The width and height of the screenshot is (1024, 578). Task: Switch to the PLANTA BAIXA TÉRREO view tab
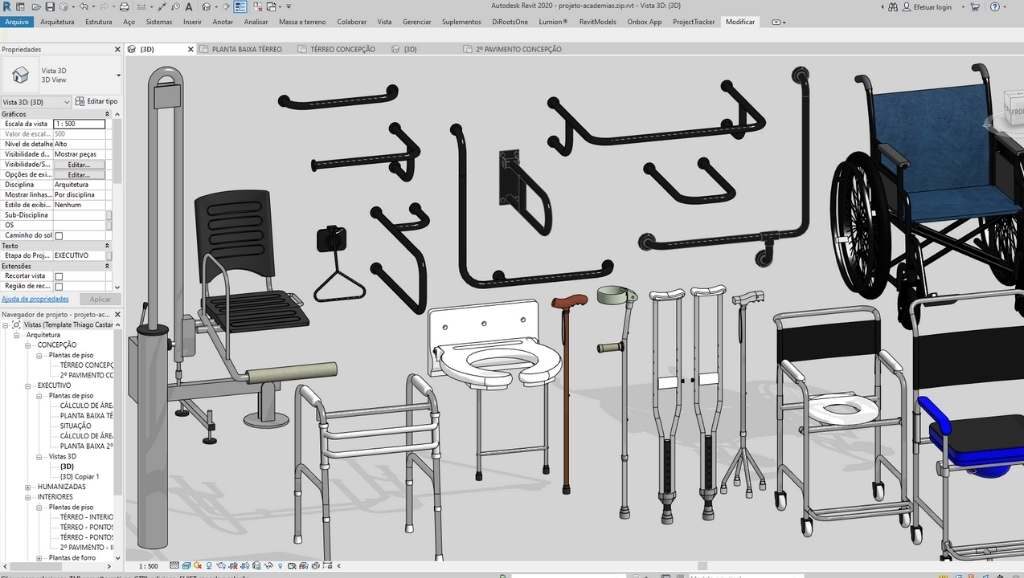[246, 49]
